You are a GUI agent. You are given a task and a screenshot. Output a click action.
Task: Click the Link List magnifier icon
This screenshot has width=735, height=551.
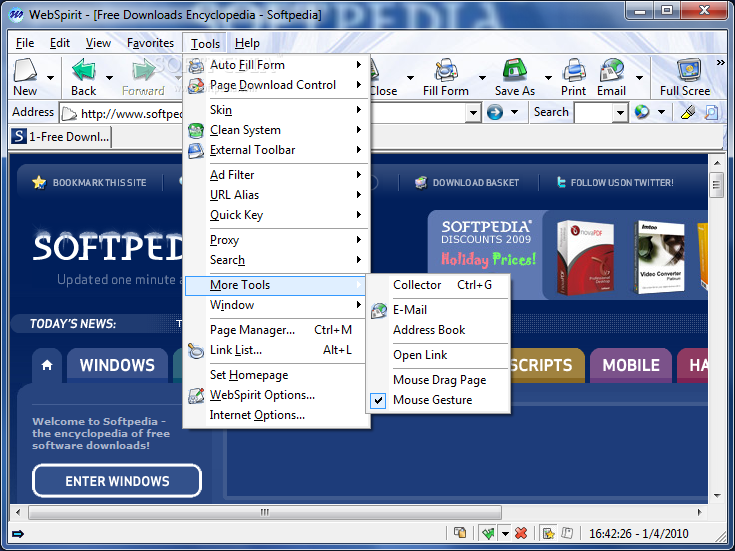tap(196, 350)
